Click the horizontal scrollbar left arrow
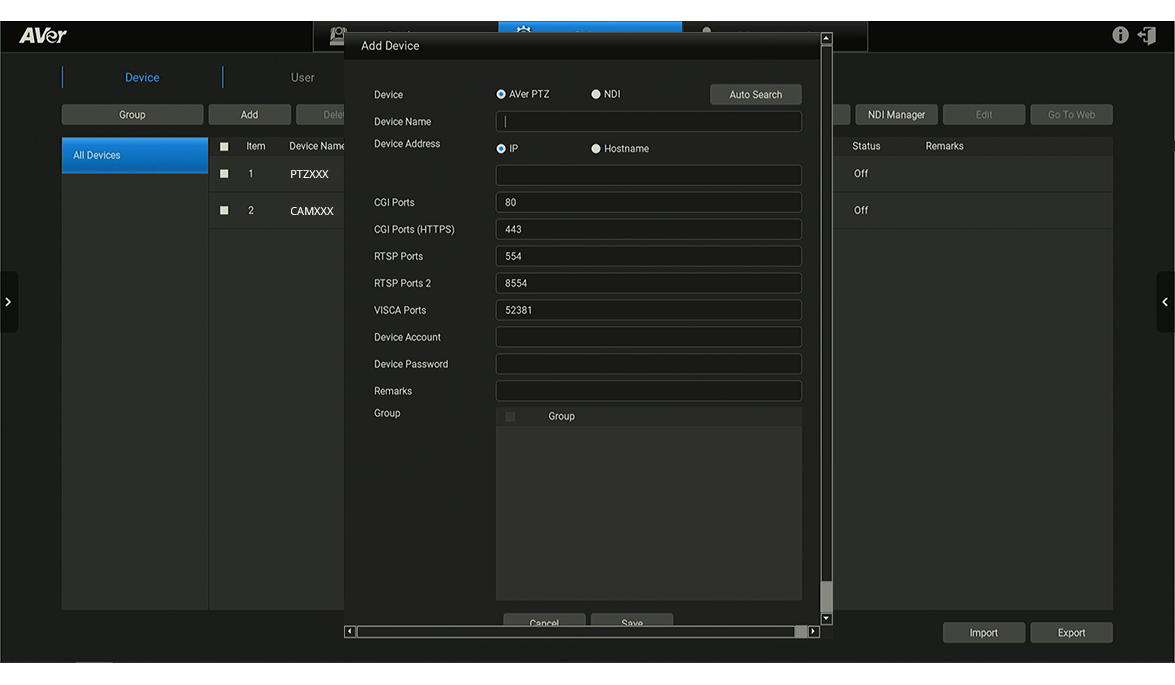This screenshot has width=1175, height=685. pos(349,632)
